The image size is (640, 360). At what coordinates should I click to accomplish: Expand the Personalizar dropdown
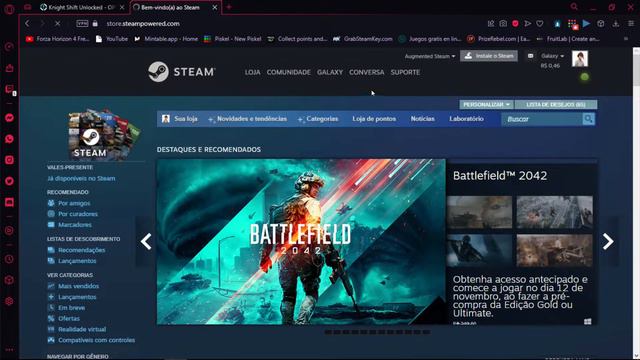(x=486, y=104)
